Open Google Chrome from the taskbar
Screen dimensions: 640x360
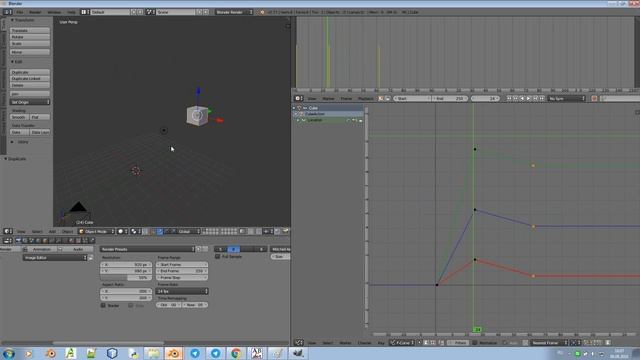[236, 353]
